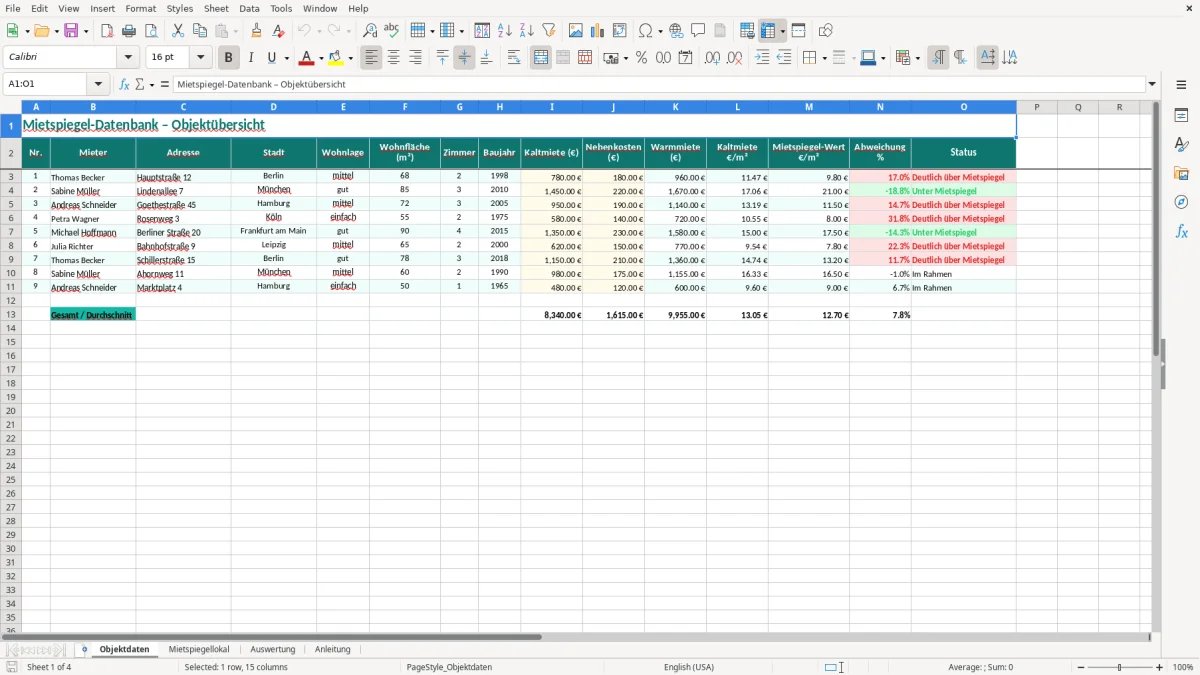
Task: Click the formula equals button
Action: point(165,84)
